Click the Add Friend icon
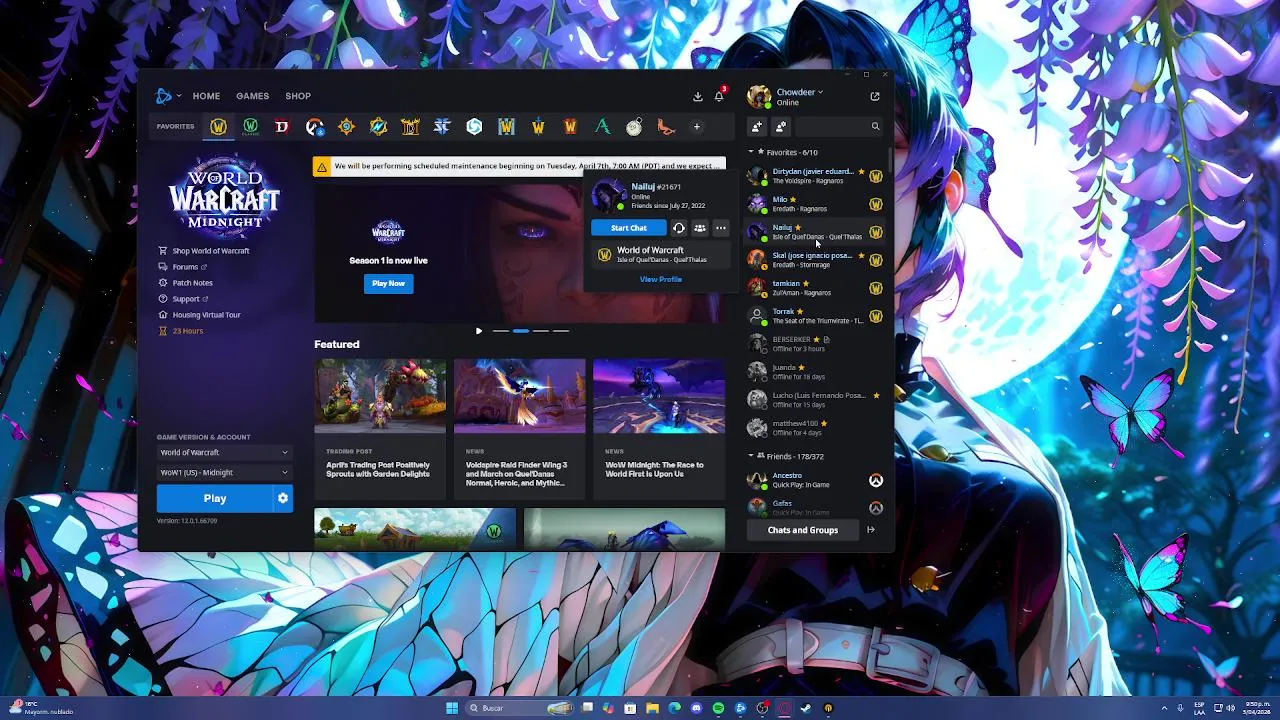The width and height of the screenshot is (1280, 720). [757, 127]
